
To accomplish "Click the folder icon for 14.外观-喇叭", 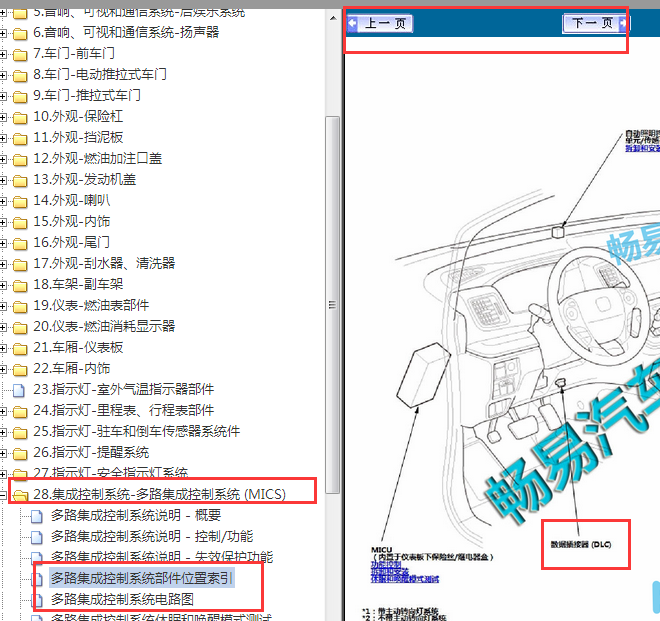I will click(x=20, y=202).
